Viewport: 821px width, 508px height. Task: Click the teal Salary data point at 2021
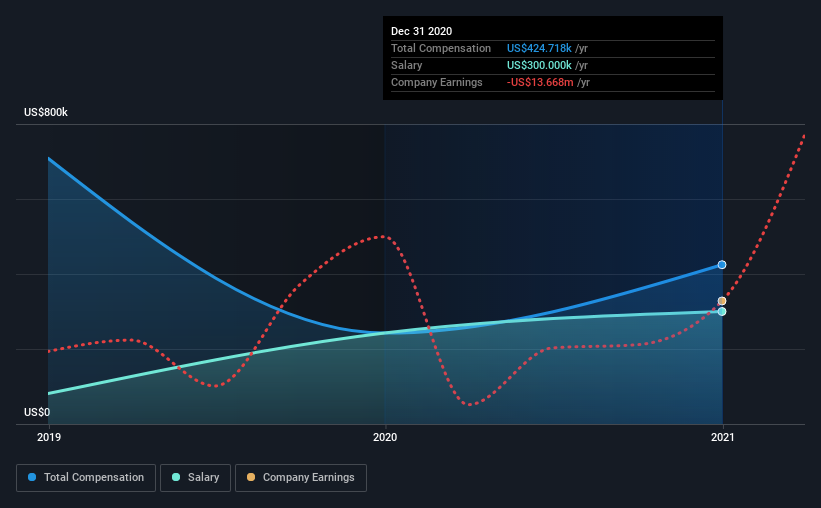(722, 312)
